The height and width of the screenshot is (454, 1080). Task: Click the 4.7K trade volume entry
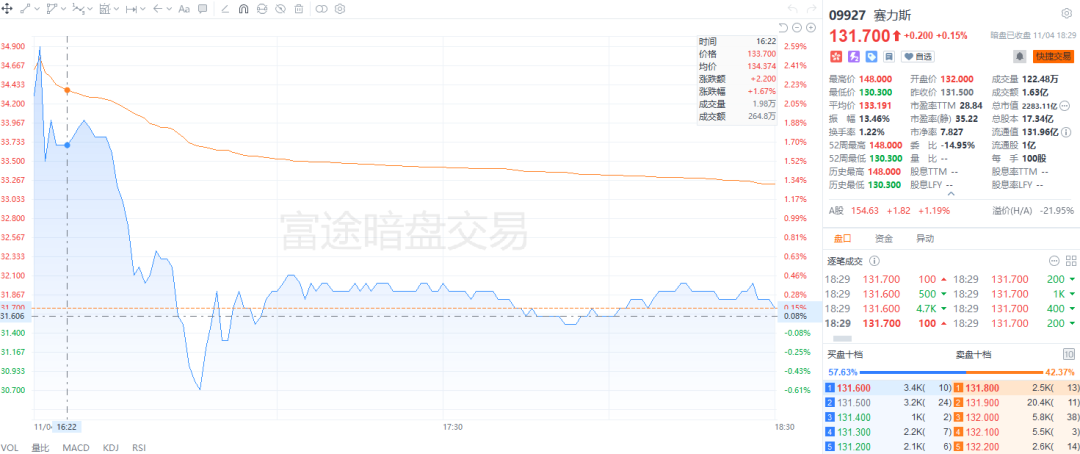[927, 309]
